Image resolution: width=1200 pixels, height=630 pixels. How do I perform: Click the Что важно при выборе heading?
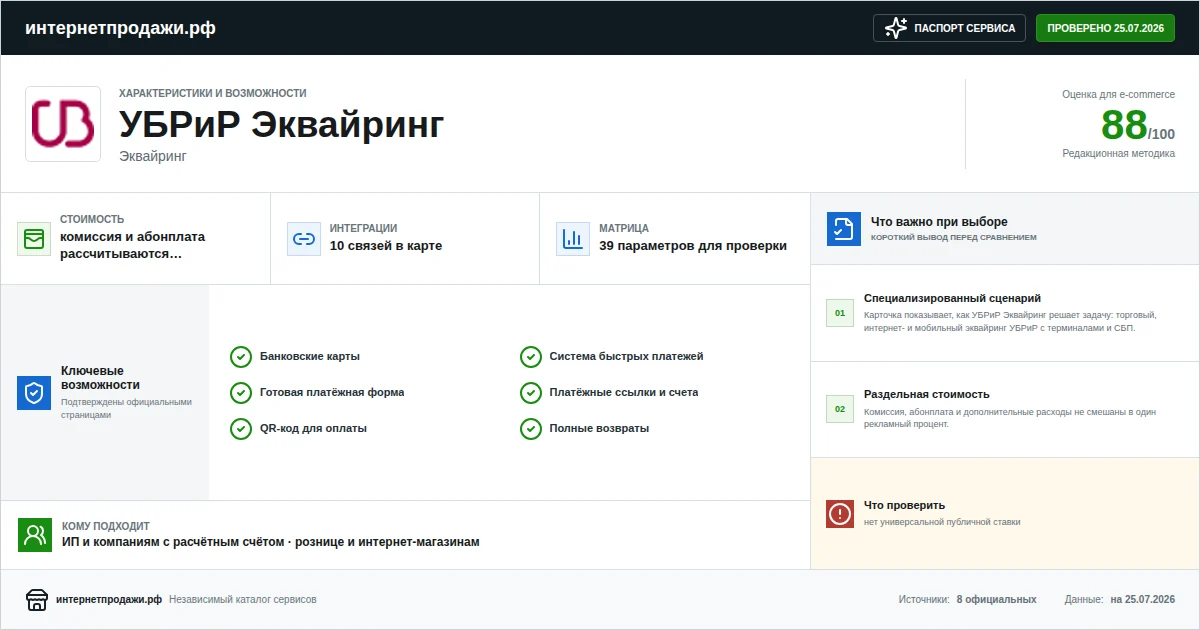[939, 222]
